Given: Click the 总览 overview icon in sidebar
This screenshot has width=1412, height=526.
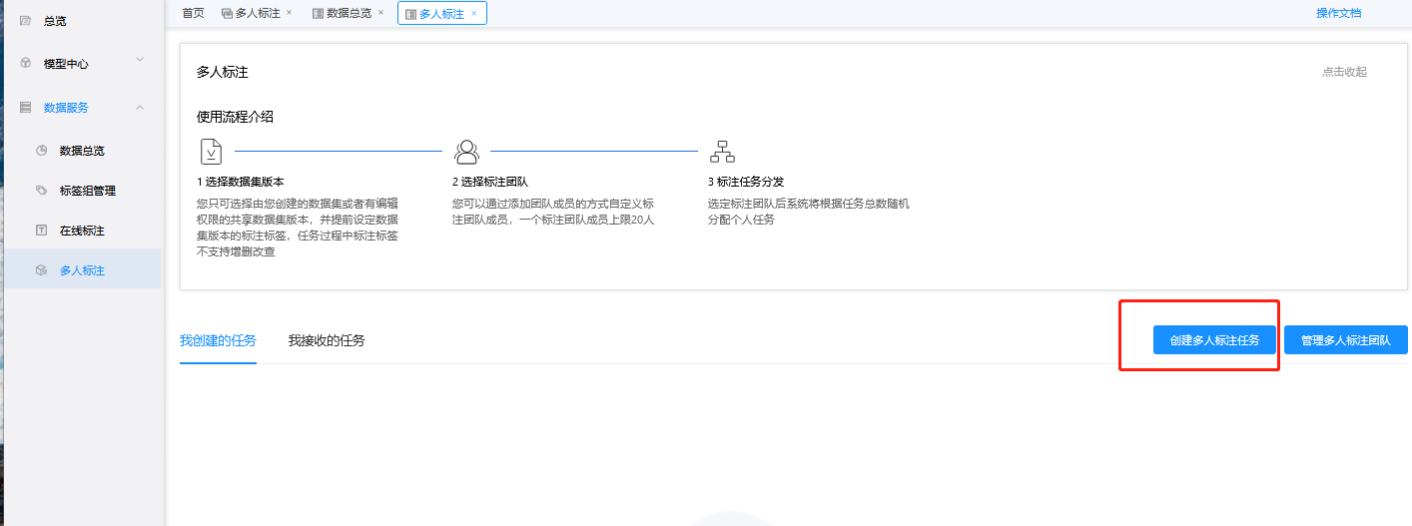Looking at the screenshot, I should coord(26,20).
